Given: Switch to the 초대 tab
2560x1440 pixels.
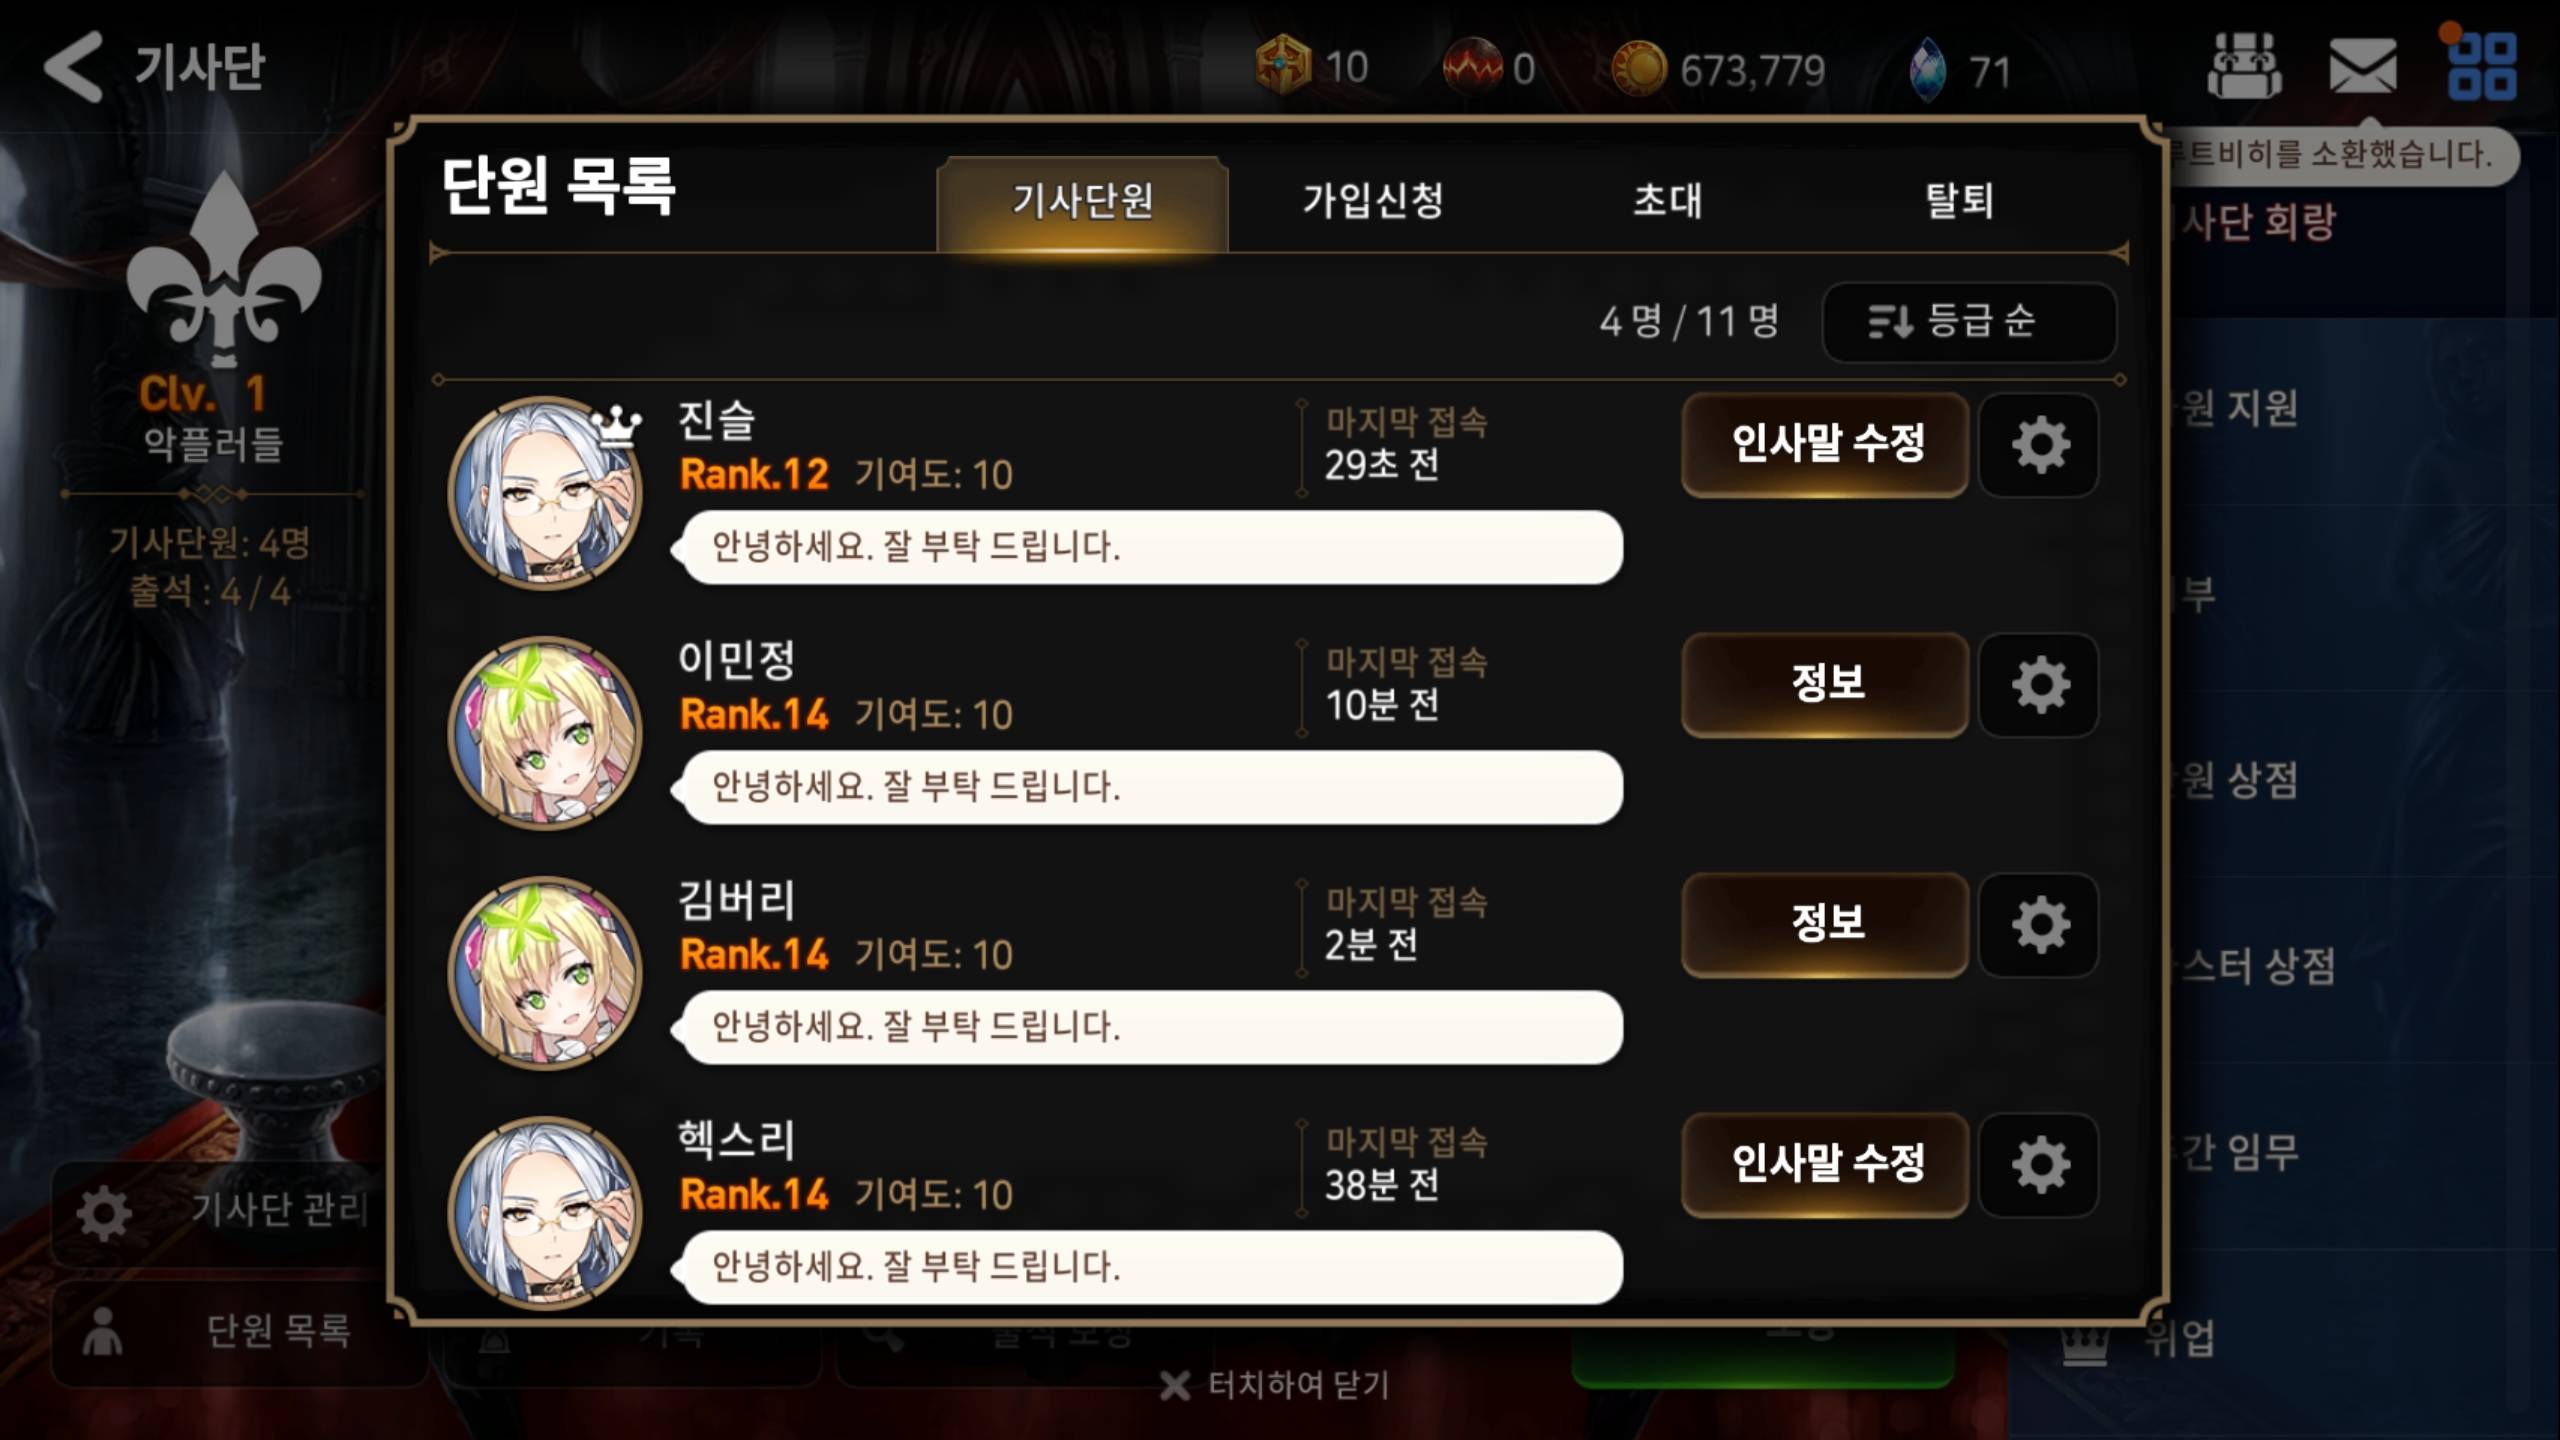Looking at the screenshot, I should [x=1667, y=201].
